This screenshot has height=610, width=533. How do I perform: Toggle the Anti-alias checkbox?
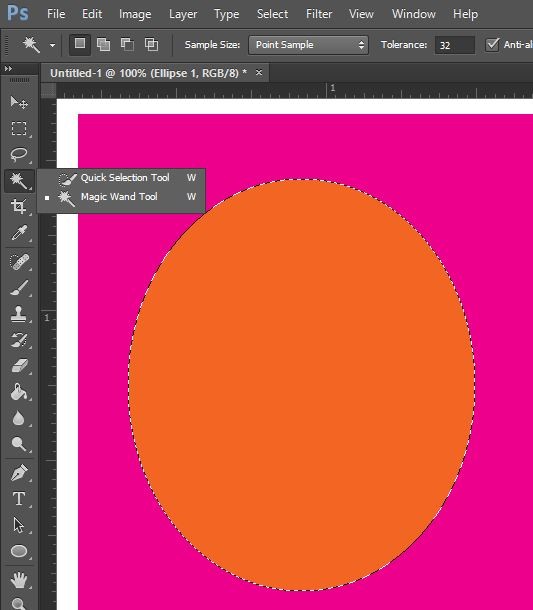(x=492, y=45)
